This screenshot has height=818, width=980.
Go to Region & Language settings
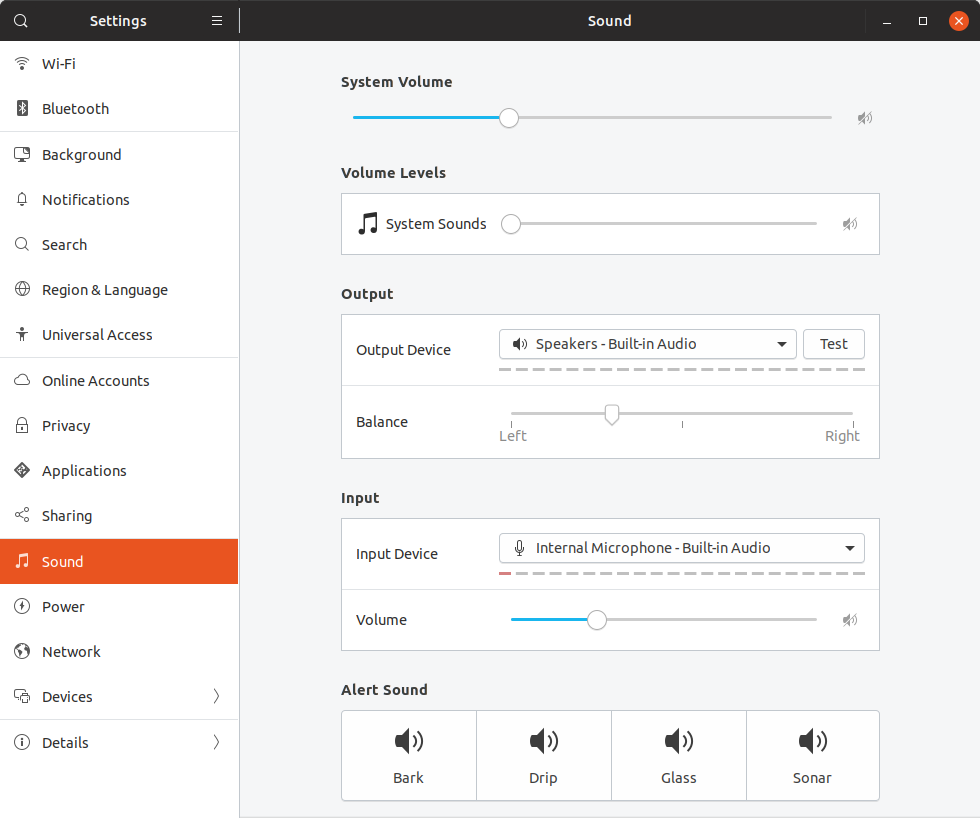(x=119, y=290)
